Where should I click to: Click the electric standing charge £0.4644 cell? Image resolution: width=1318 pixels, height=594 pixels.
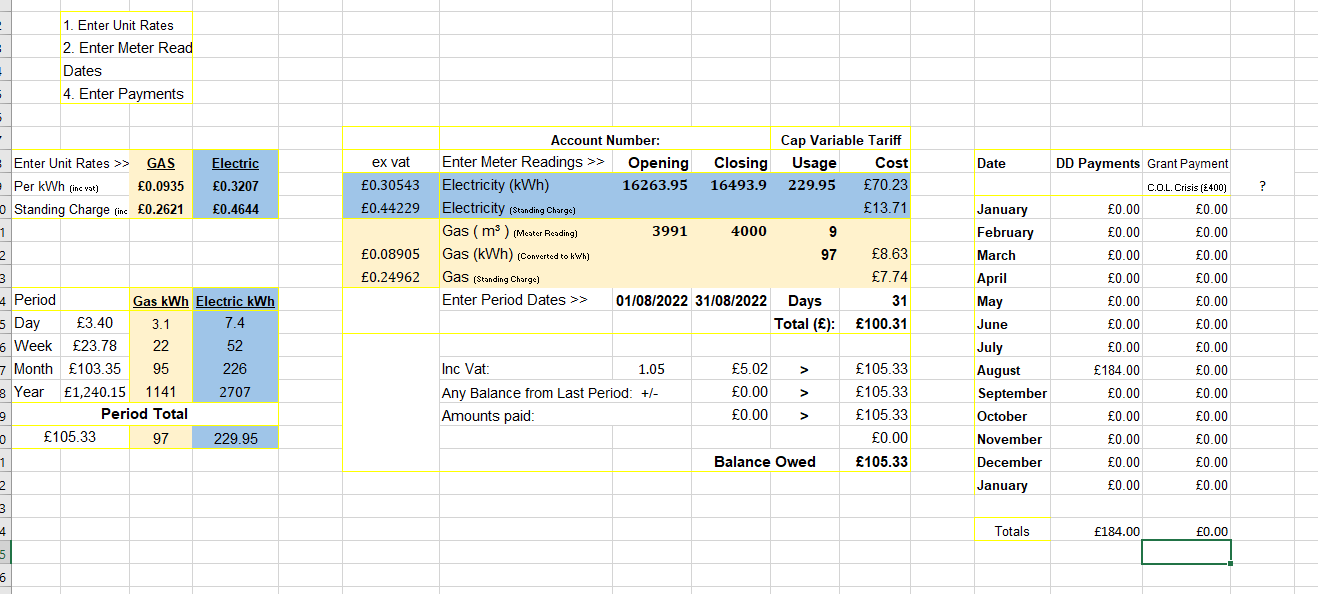tap(236, 209)
